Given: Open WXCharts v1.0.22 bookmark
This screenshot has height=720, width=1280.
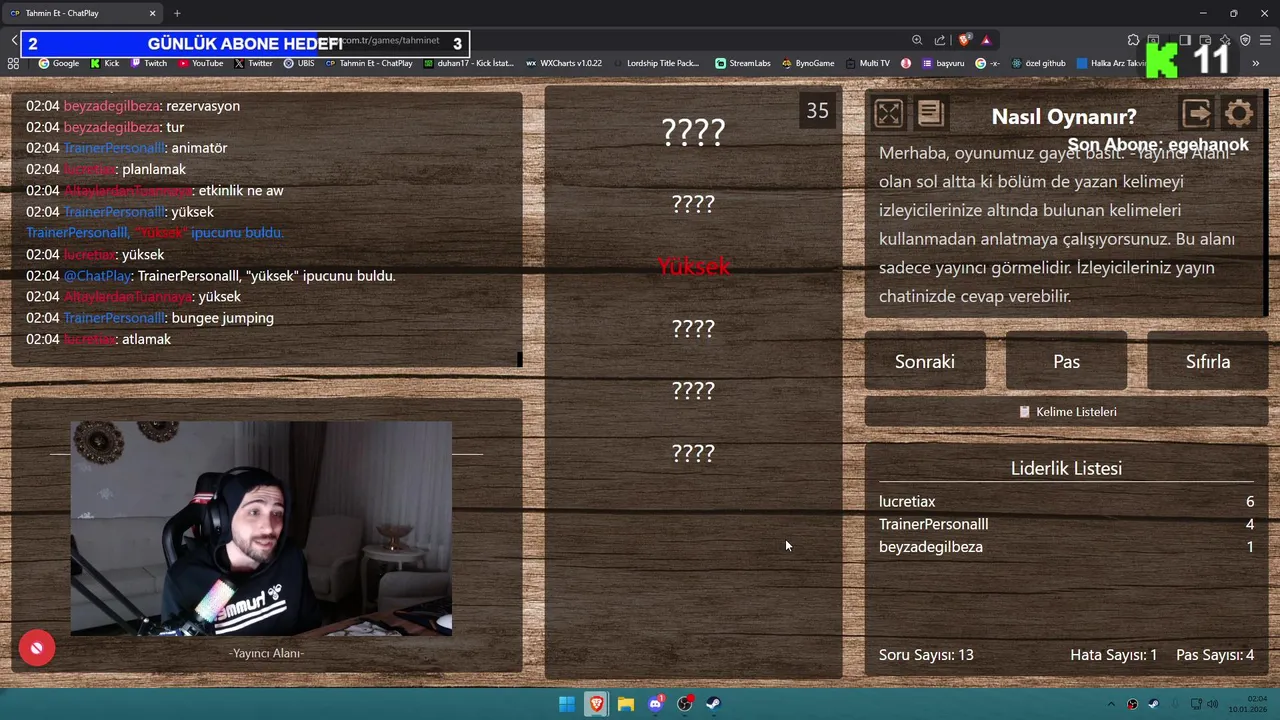Looking at the screenshot, I should [564, 63].
